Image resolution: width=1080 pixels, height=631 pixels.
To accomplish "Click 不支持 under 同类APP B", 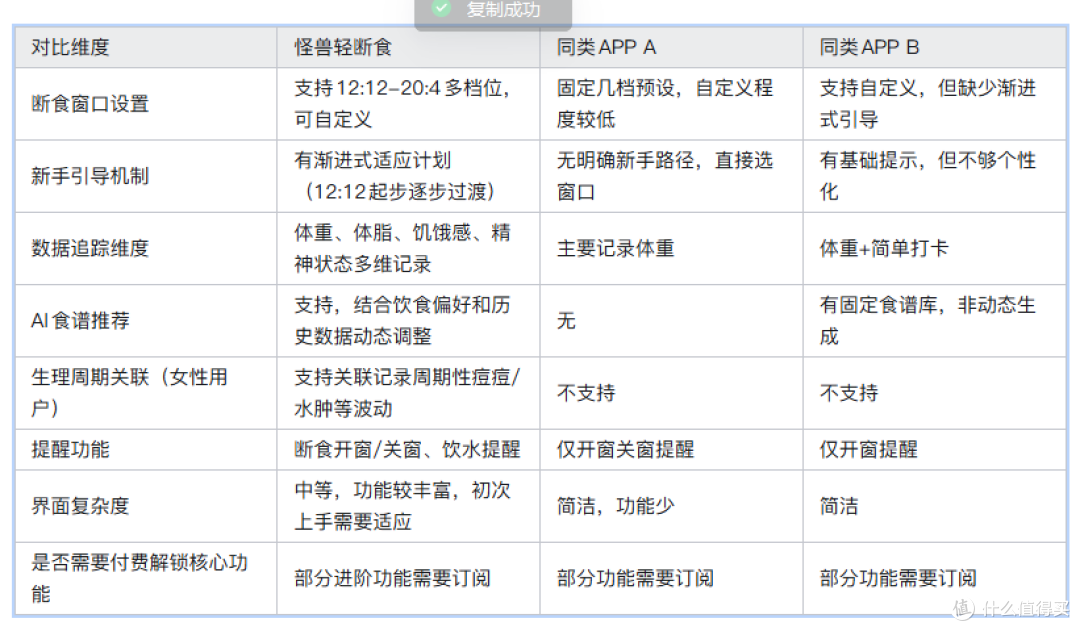I will pyautogui.click(x=935, y=393).
